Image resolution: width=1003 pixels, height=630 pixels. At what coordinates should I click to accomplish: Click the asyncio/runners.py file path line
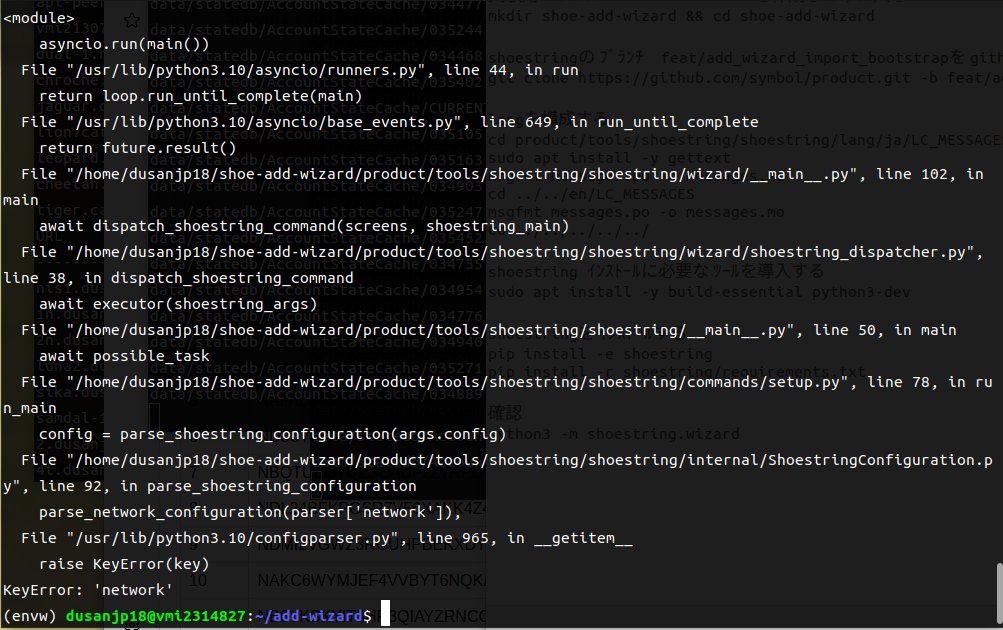(x=299, y=70)
